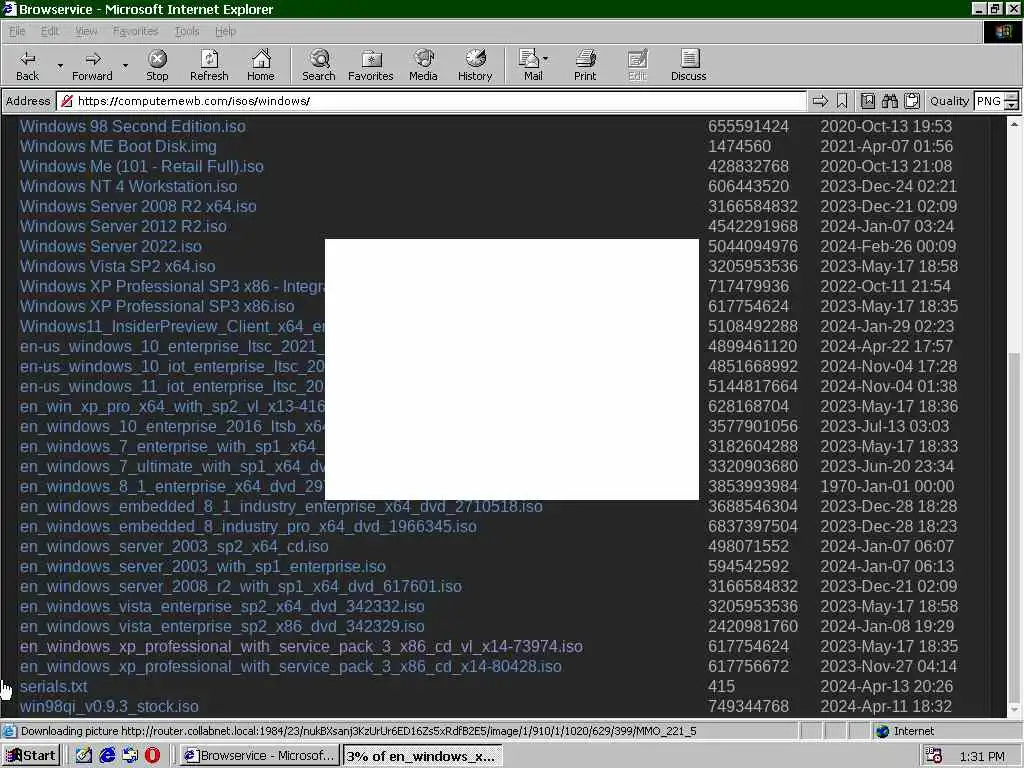The height and width of the screenshot is (768, 1024).
Task: Open the Media pane
Action: 423,65
